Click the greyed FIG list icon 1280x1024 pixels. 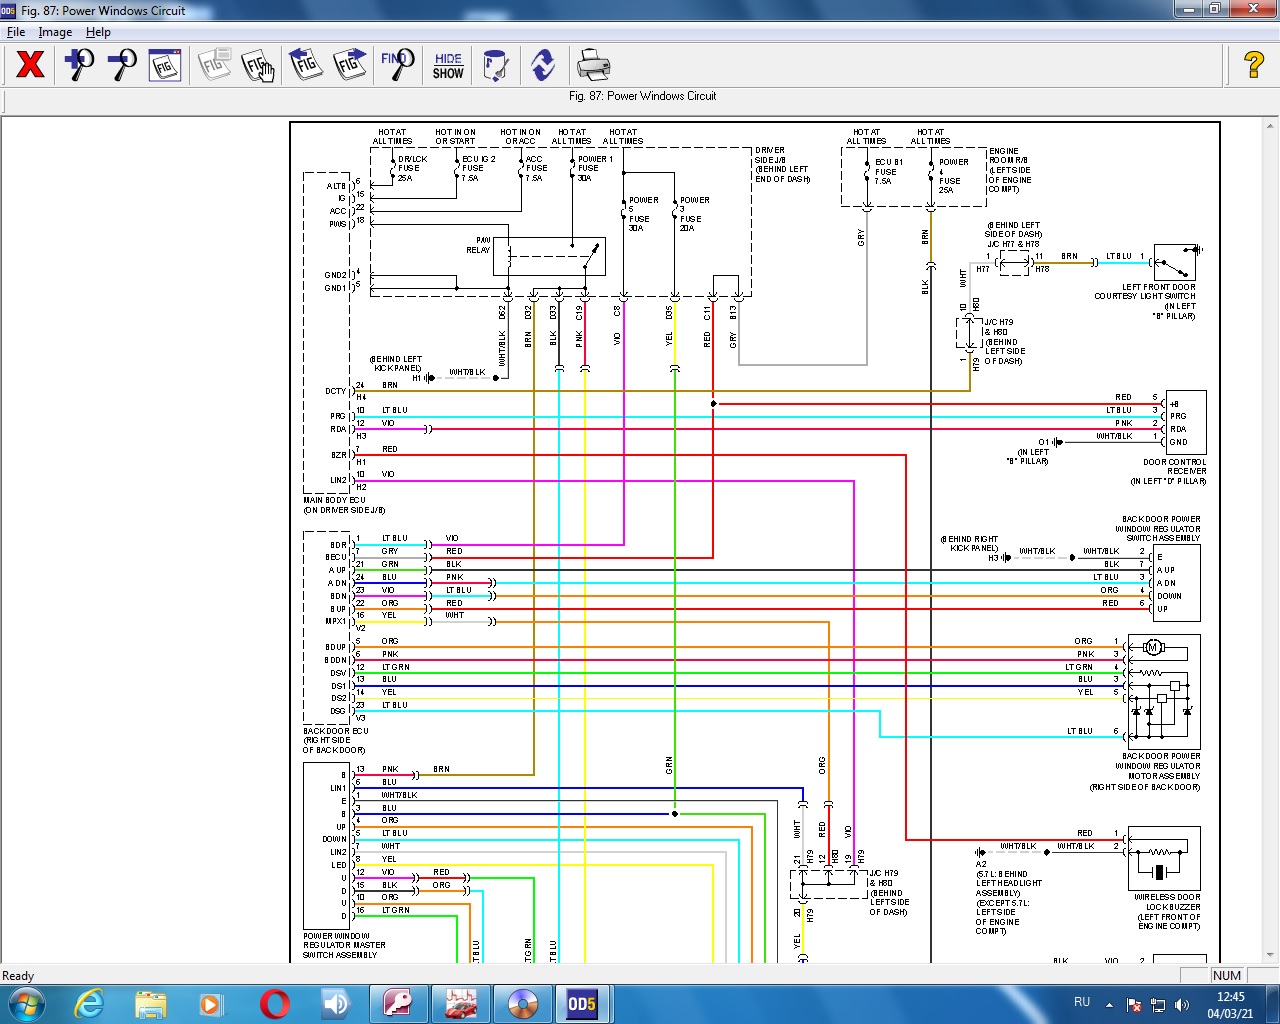pyautogui.click(x=215, y=65)
